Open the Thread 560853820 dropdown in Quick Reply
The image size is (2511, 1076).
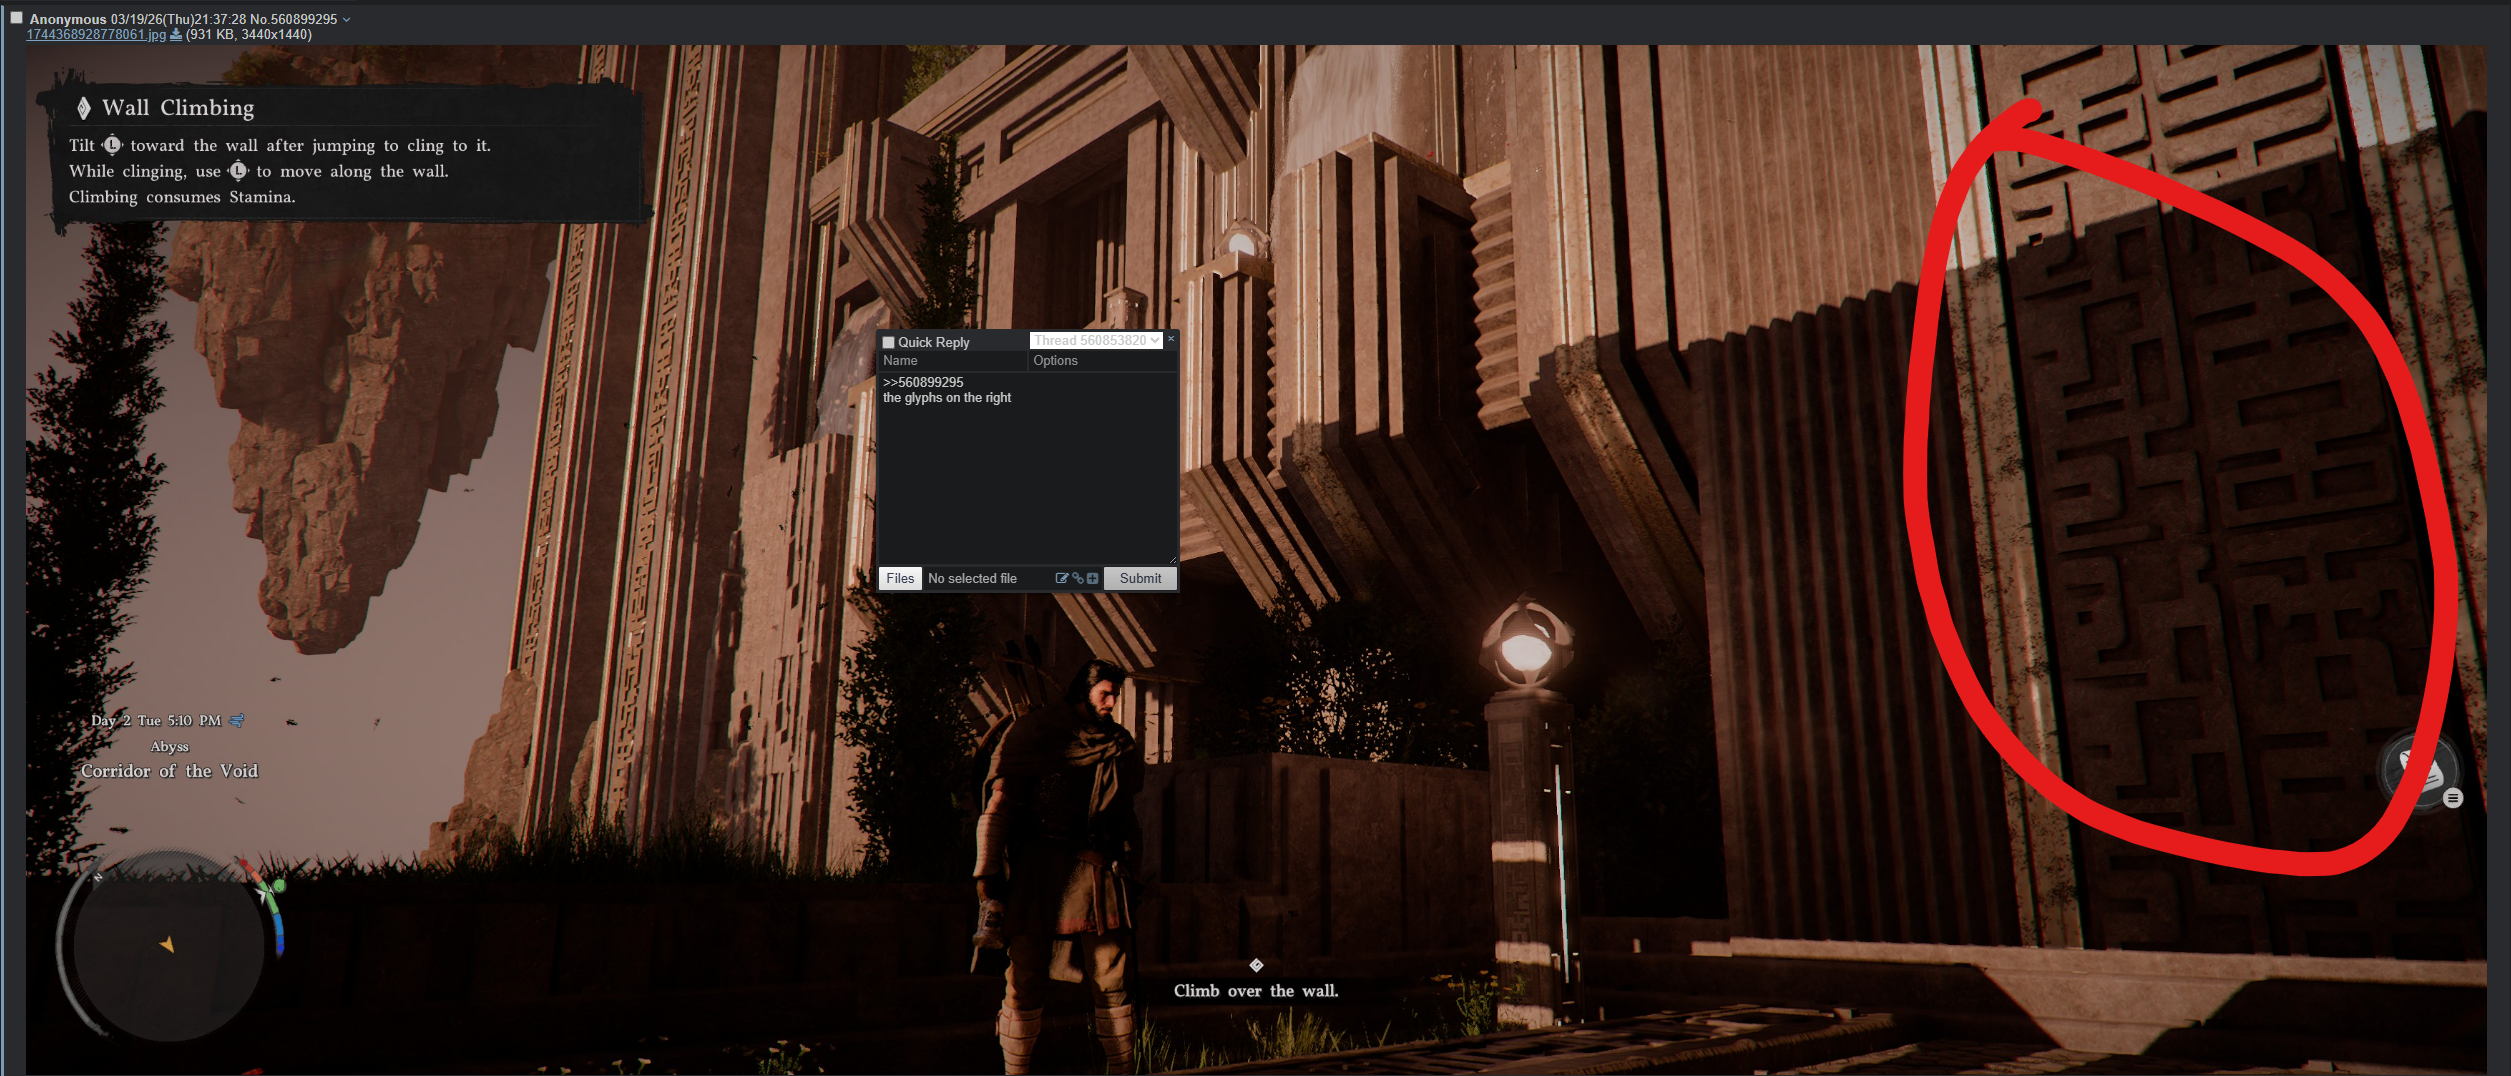1096,341
